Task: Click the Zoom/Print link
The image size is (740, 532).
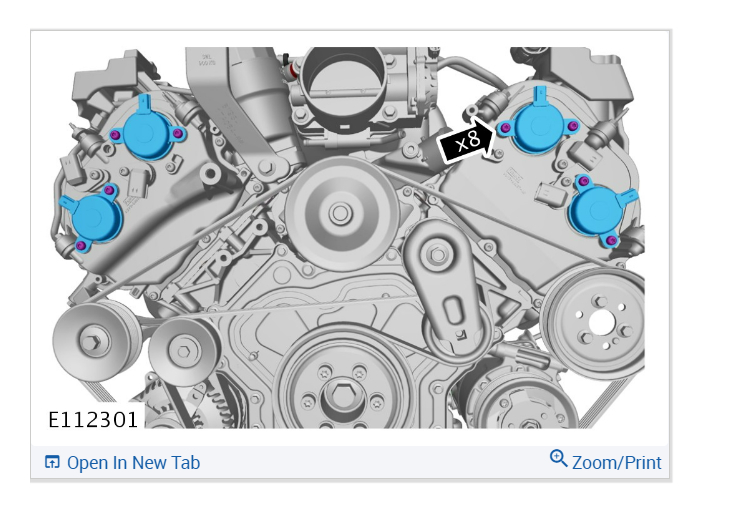Action: coord(616,463)
